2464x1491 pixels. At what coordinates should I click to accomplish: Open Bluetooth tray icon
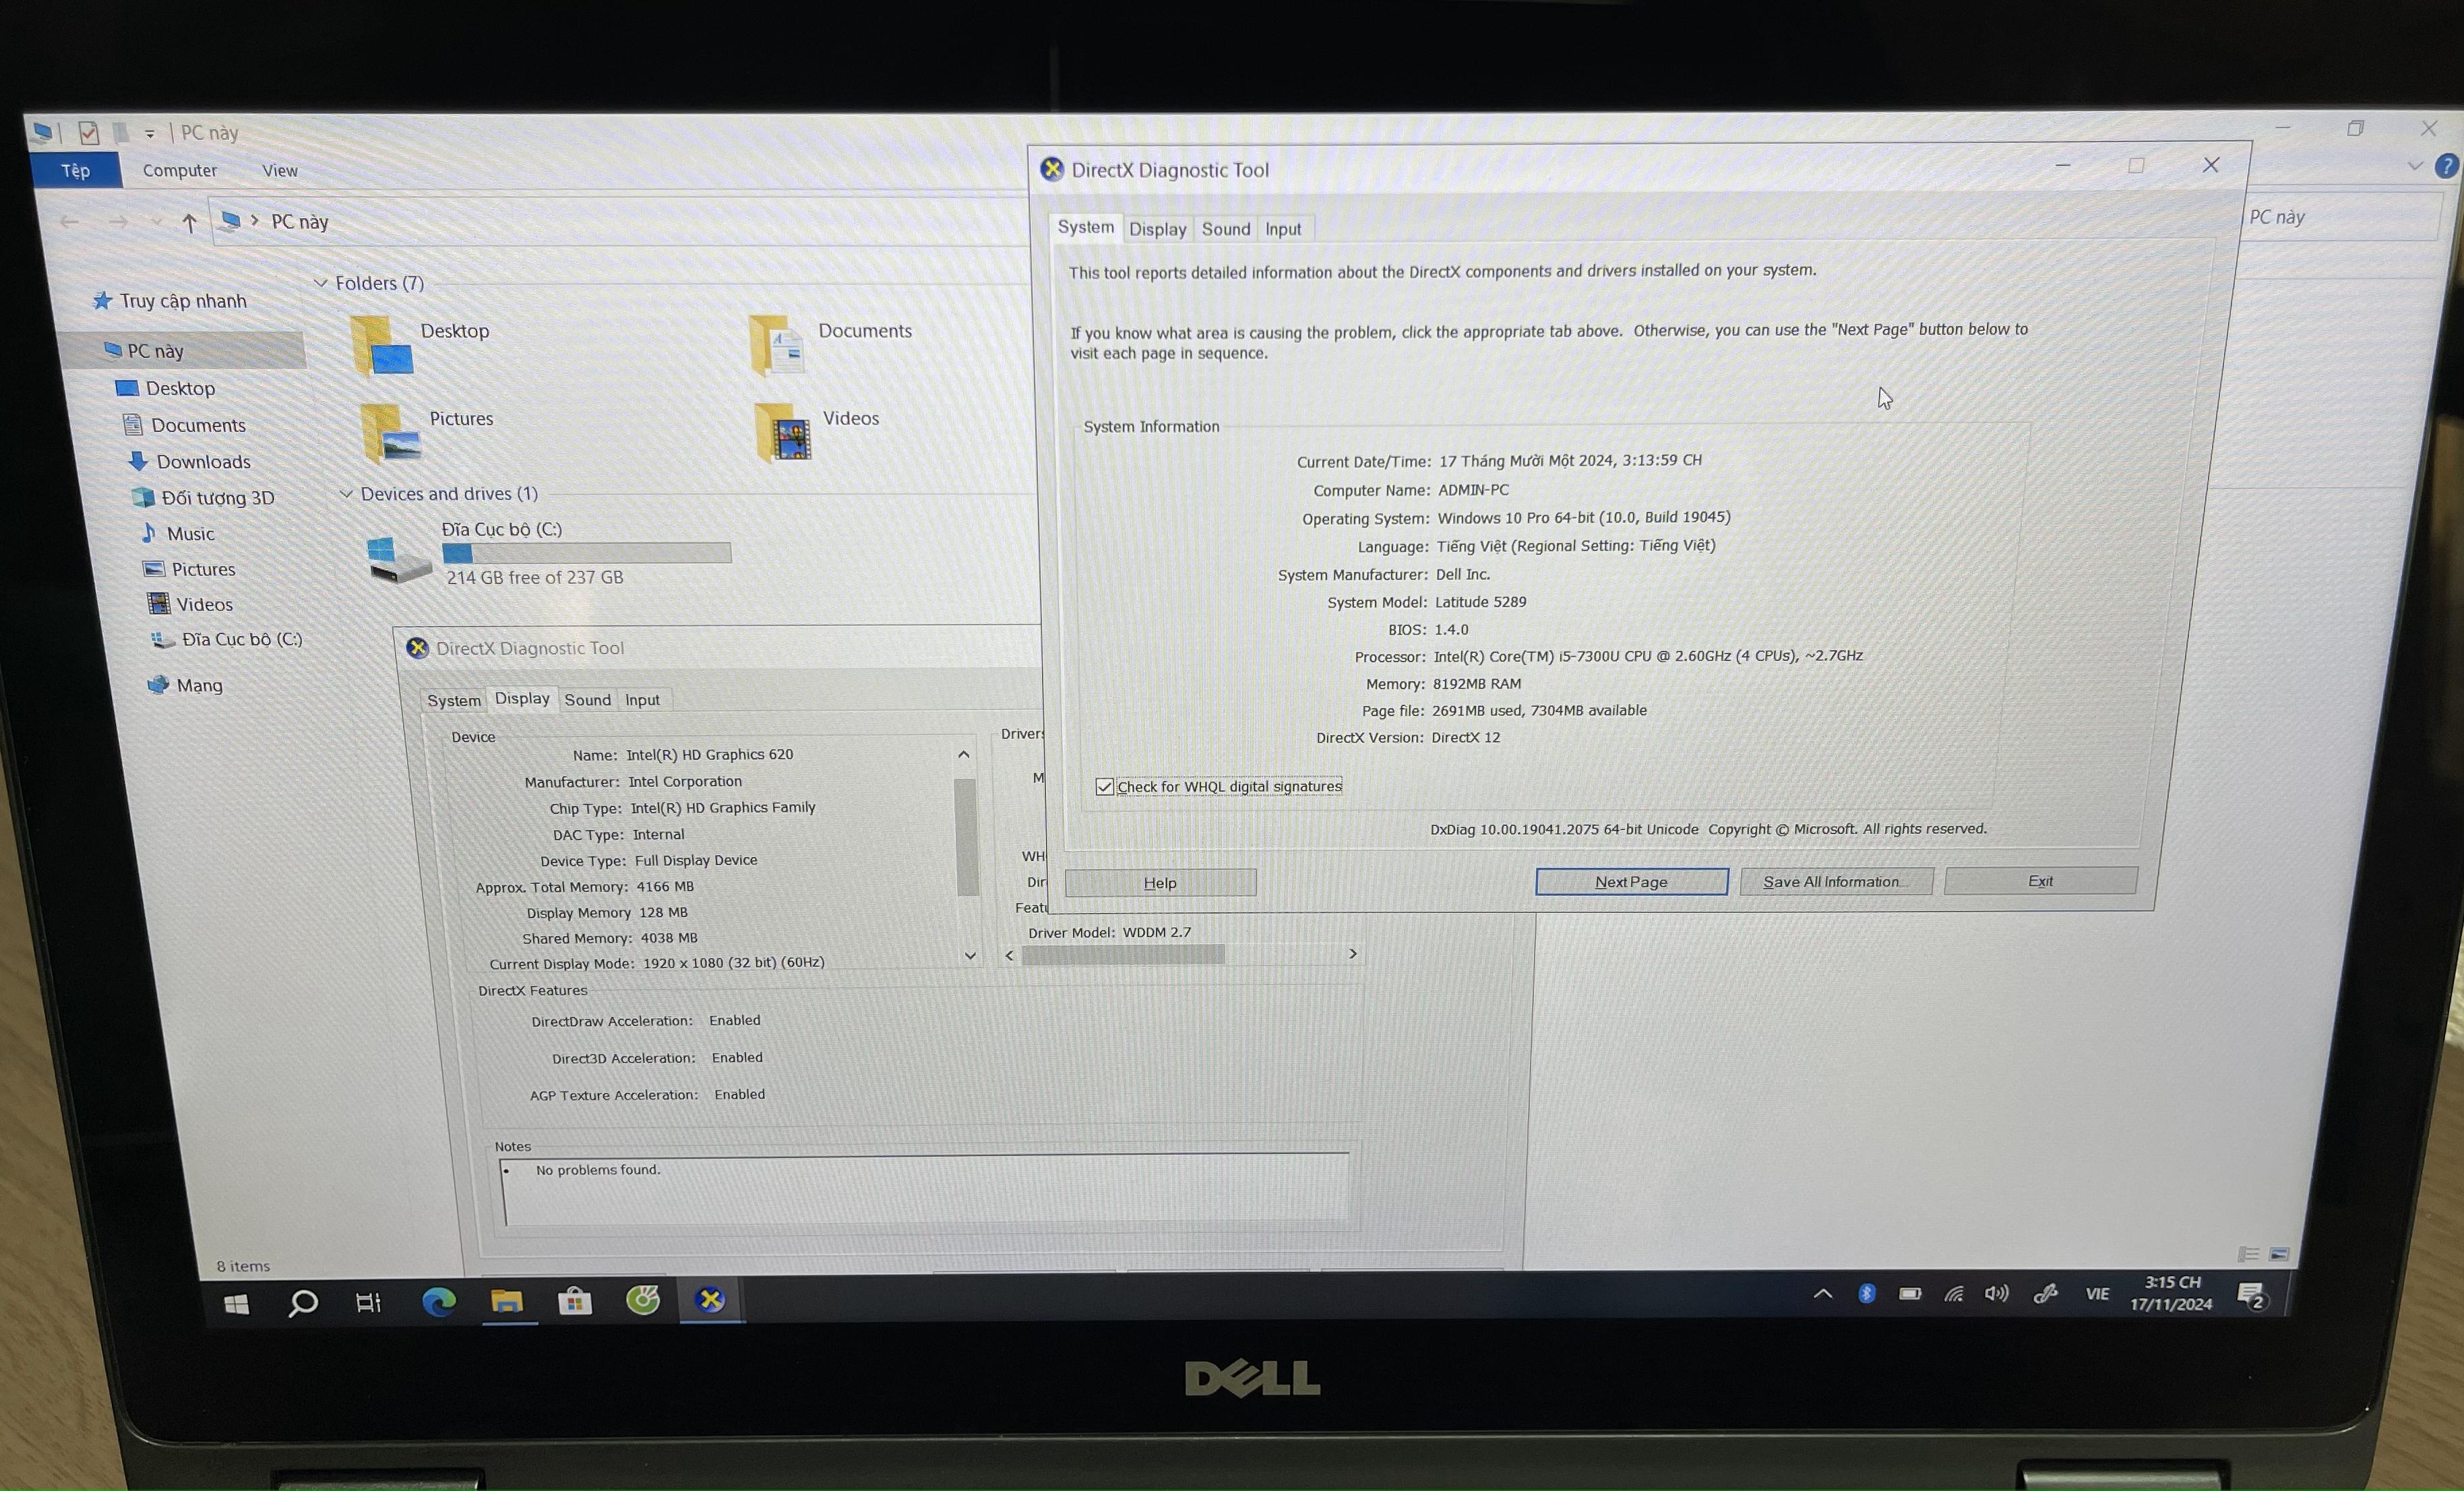1866,1294
